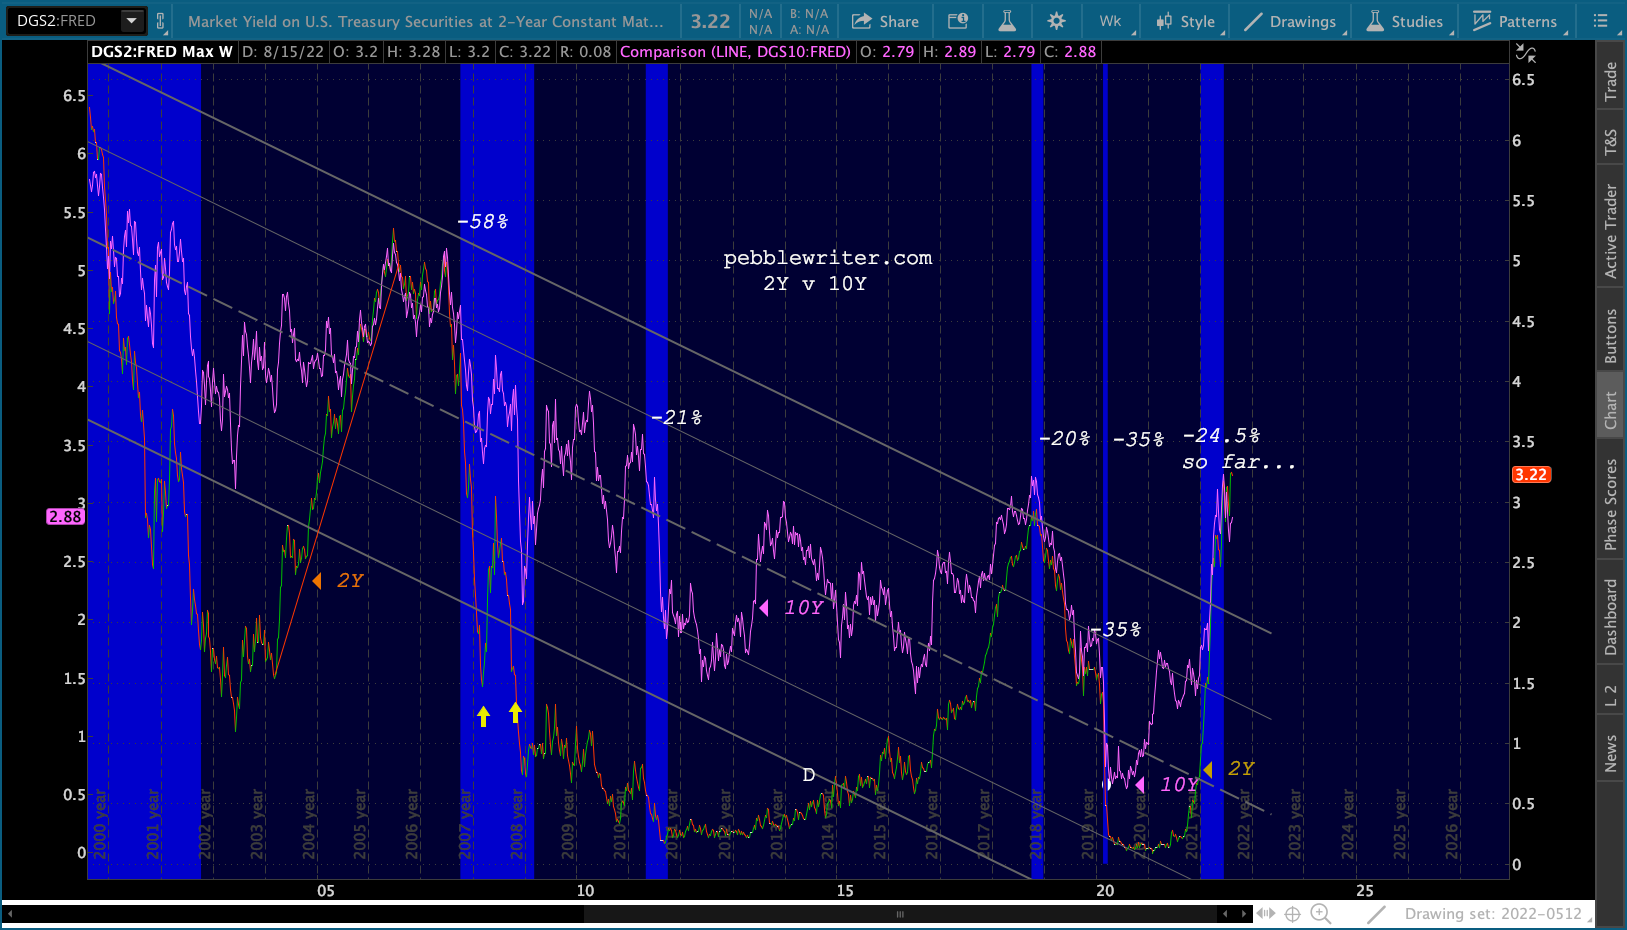1627x930 pixels.
Task: Select the "2Y v 10Y" annotation
Action: pyautogui.click(x=815, y=284)
